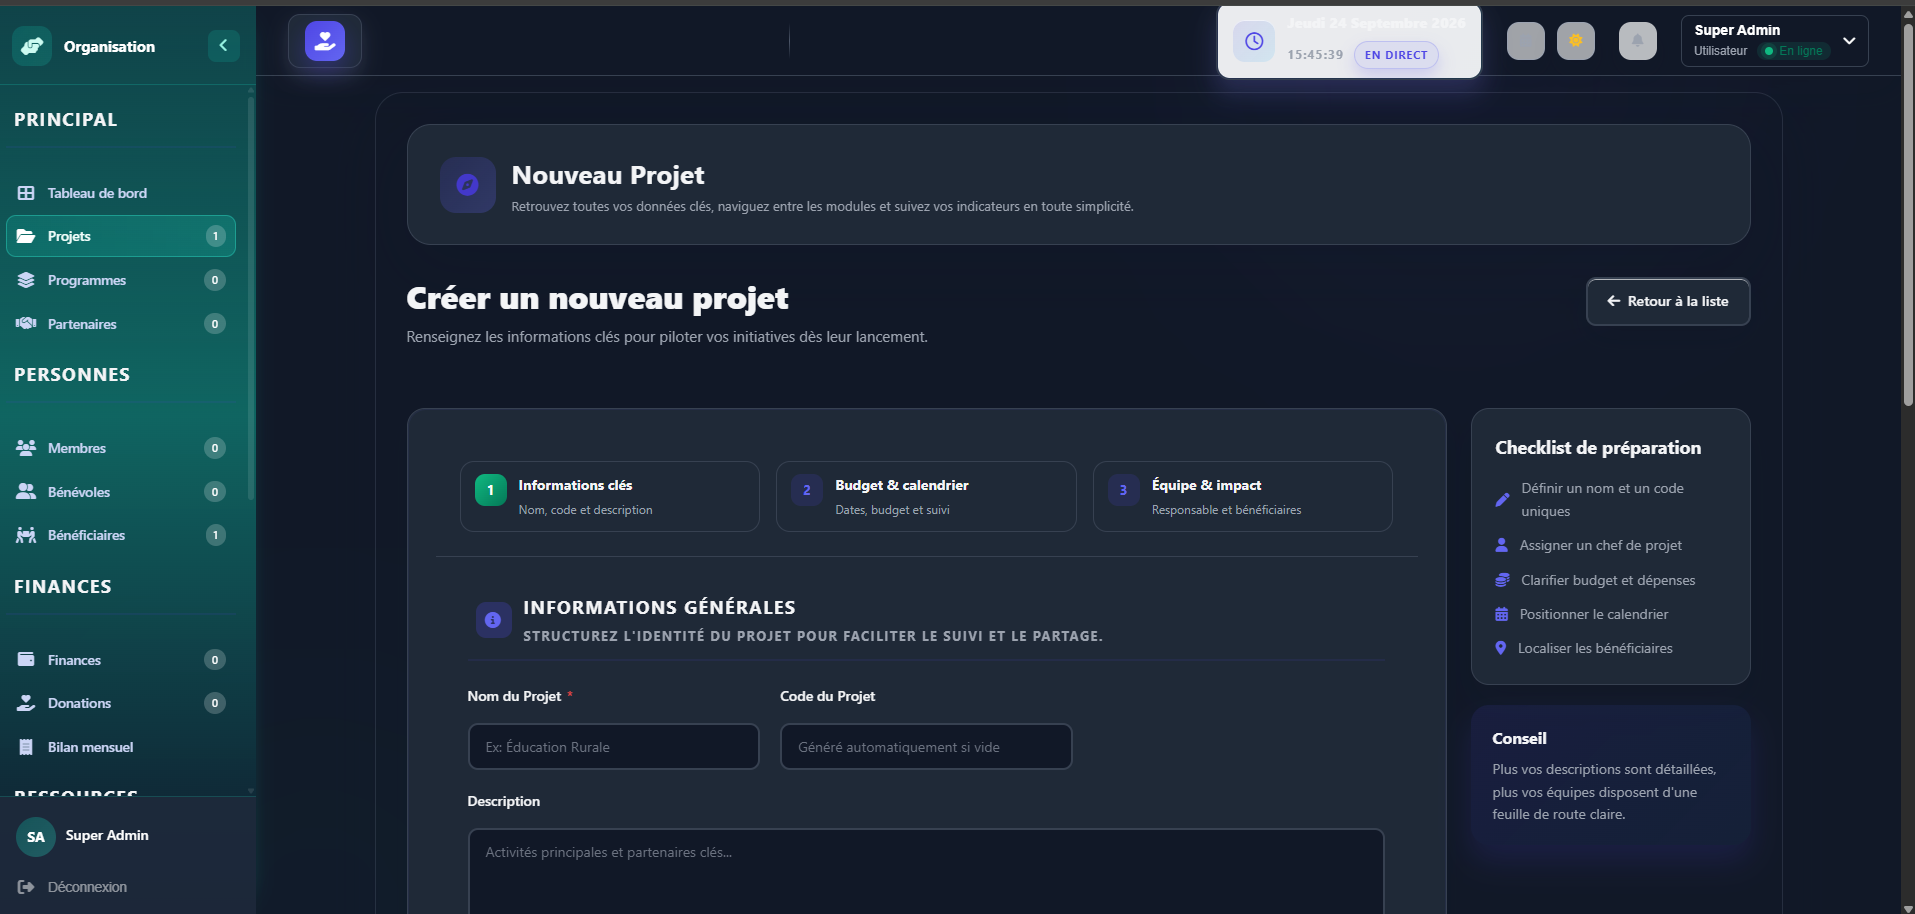
Task: Click the purple hand-holding-user icon in header
Action: 325,41
